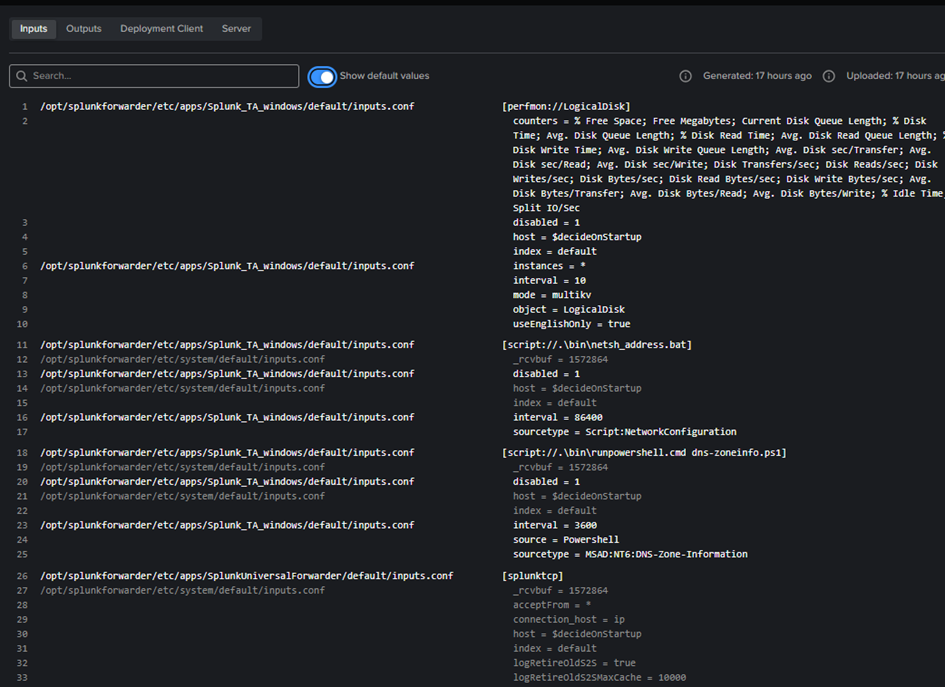This screenshot has height=687, width=945.
Task: Switch to the Inputs tab
Action: 34,29
